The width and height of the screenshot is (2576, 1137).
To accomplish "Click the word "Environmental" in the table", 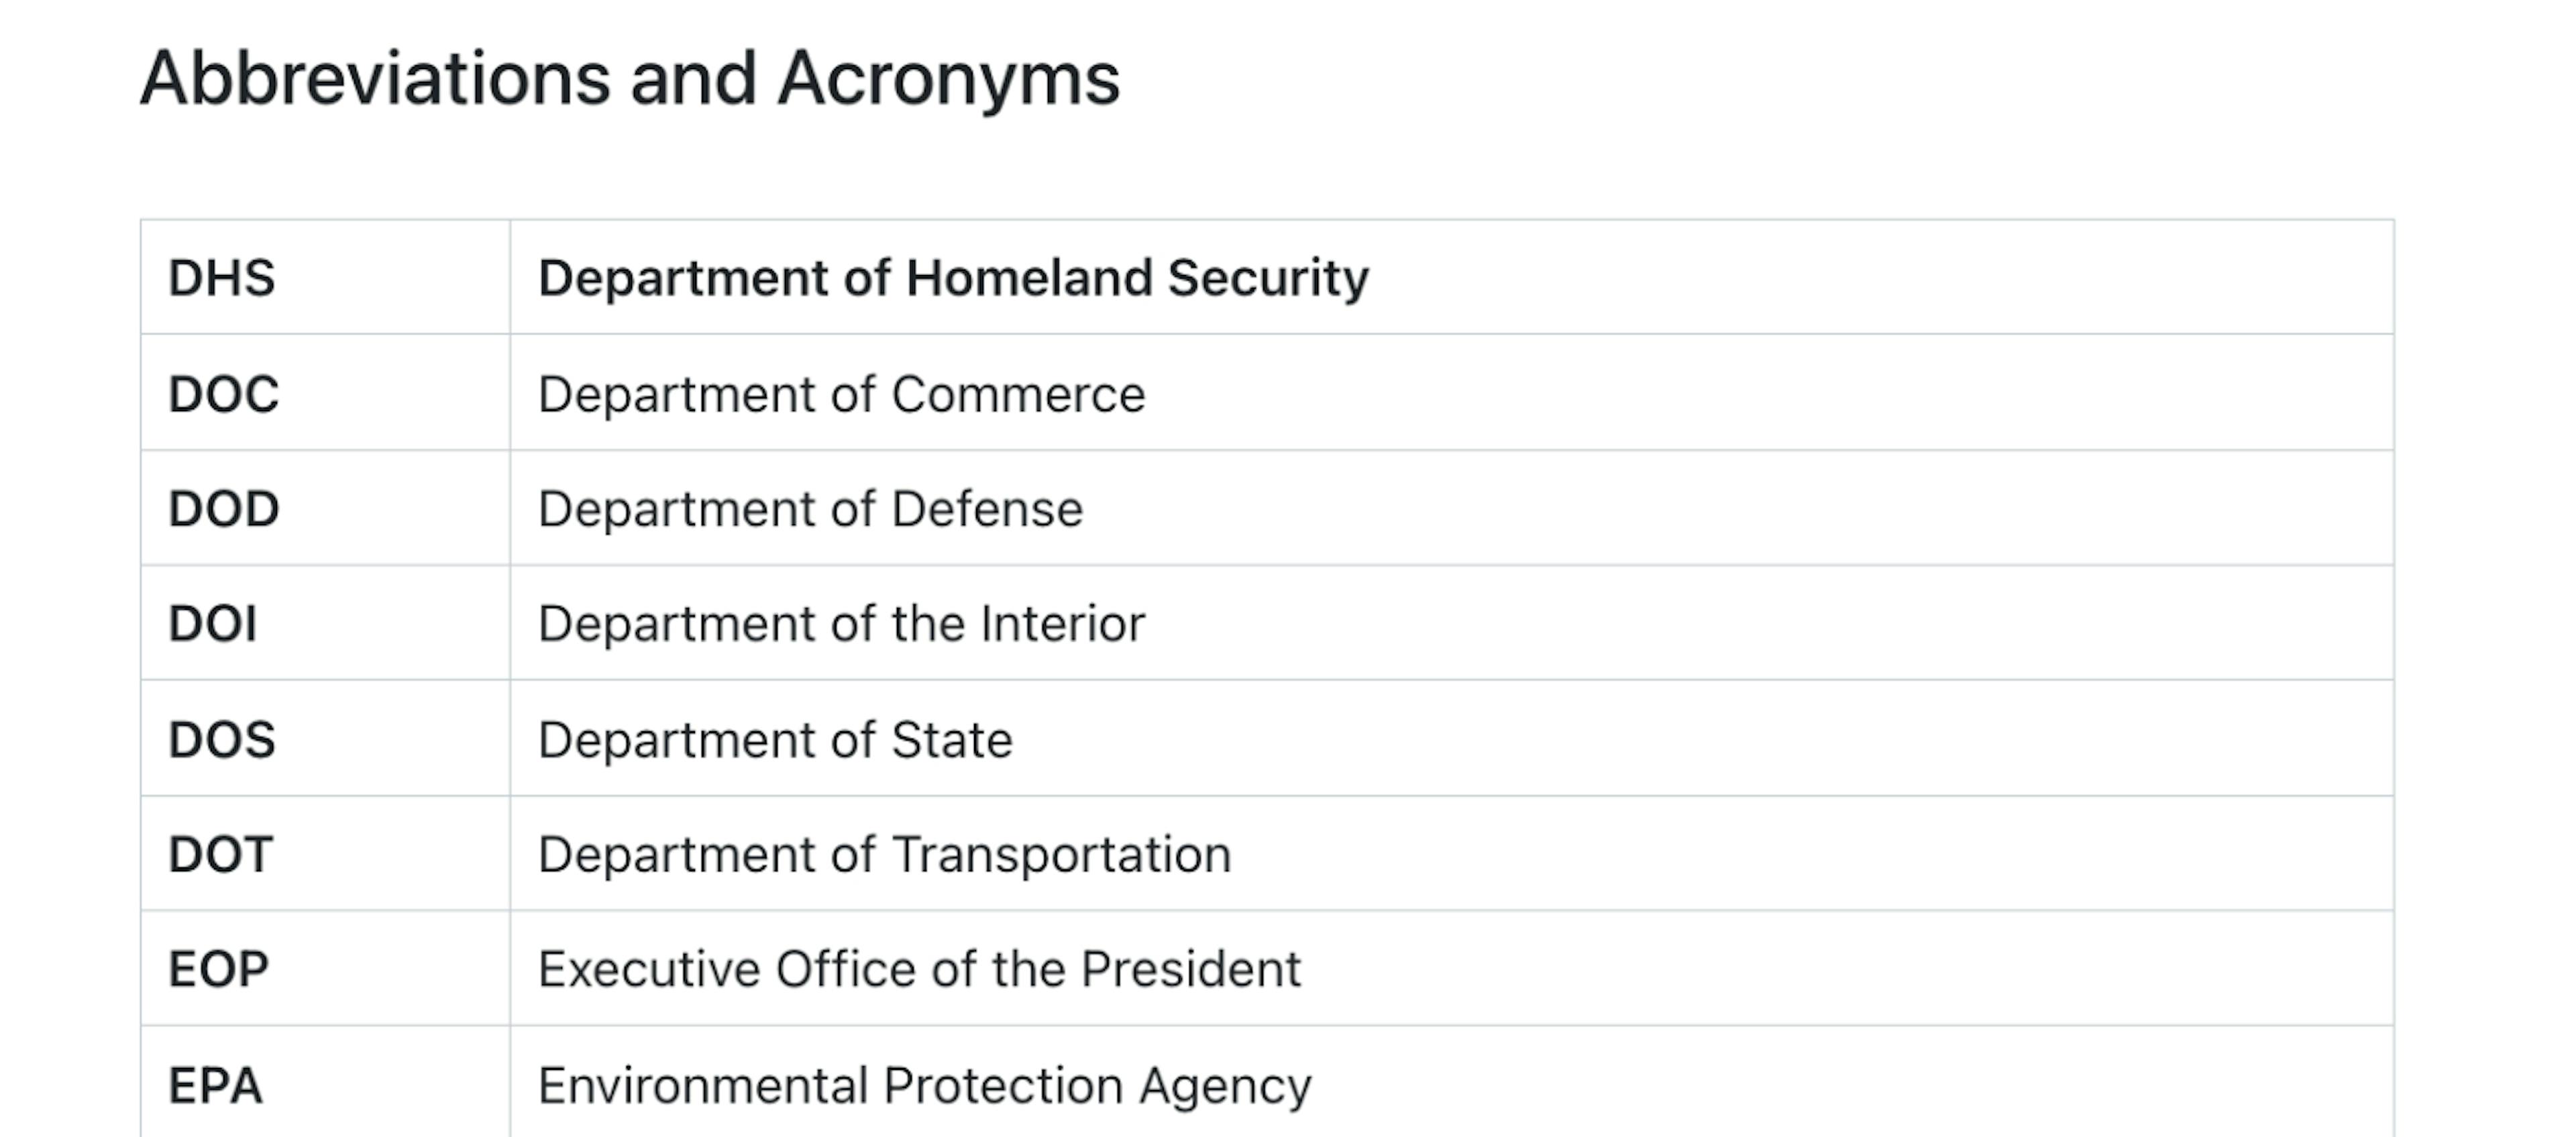I will [702, 1085].
